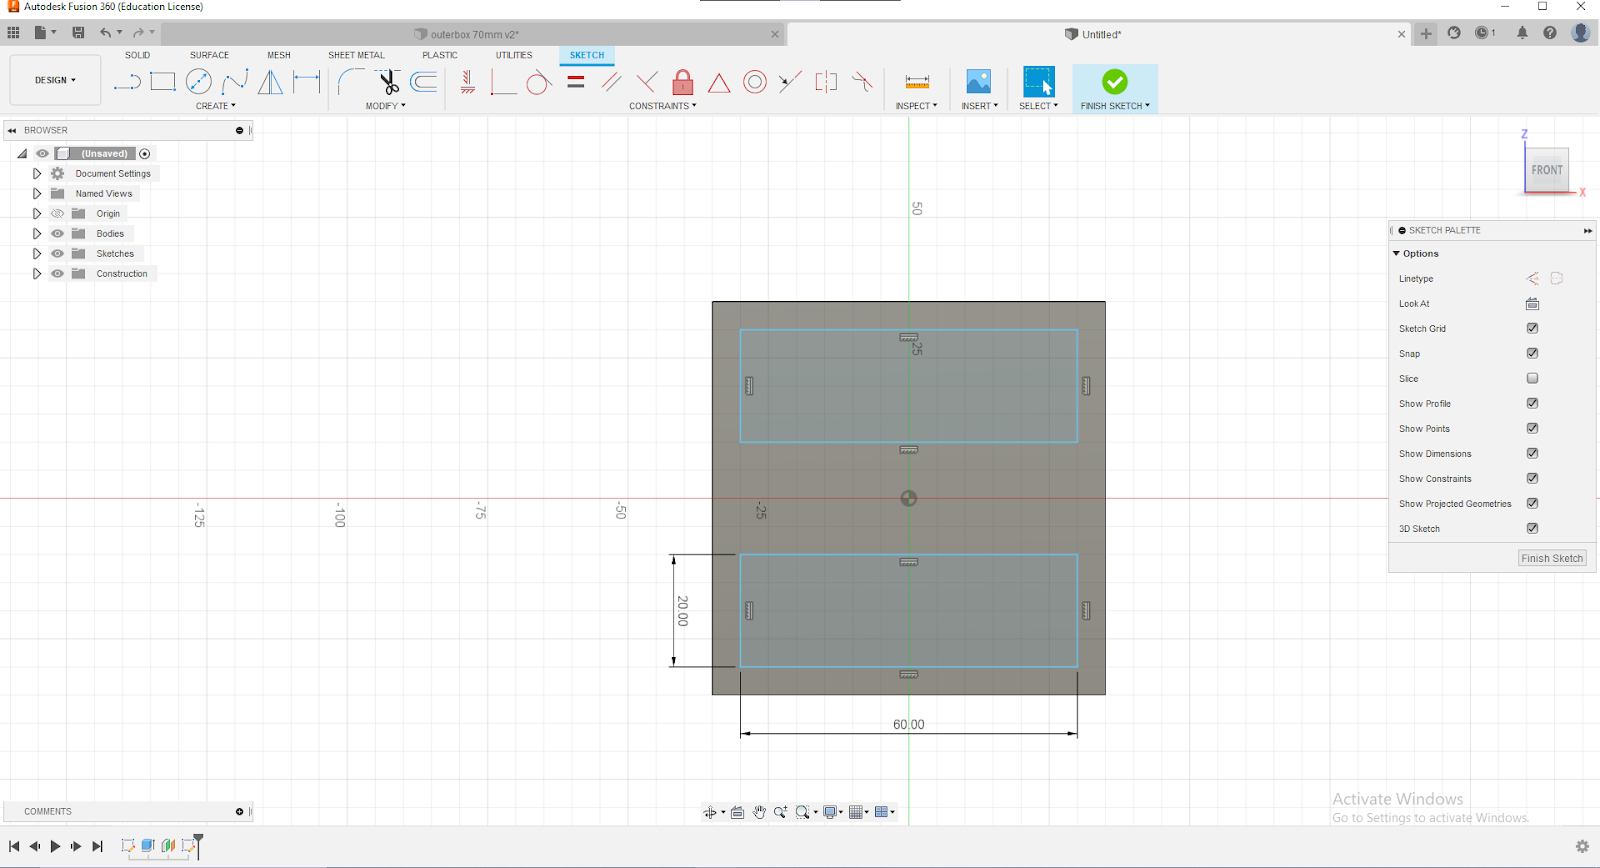Toggle the 3D Sketch checkbox
The height and width of the screenshot is (868, 1600).
point(1532,528)
